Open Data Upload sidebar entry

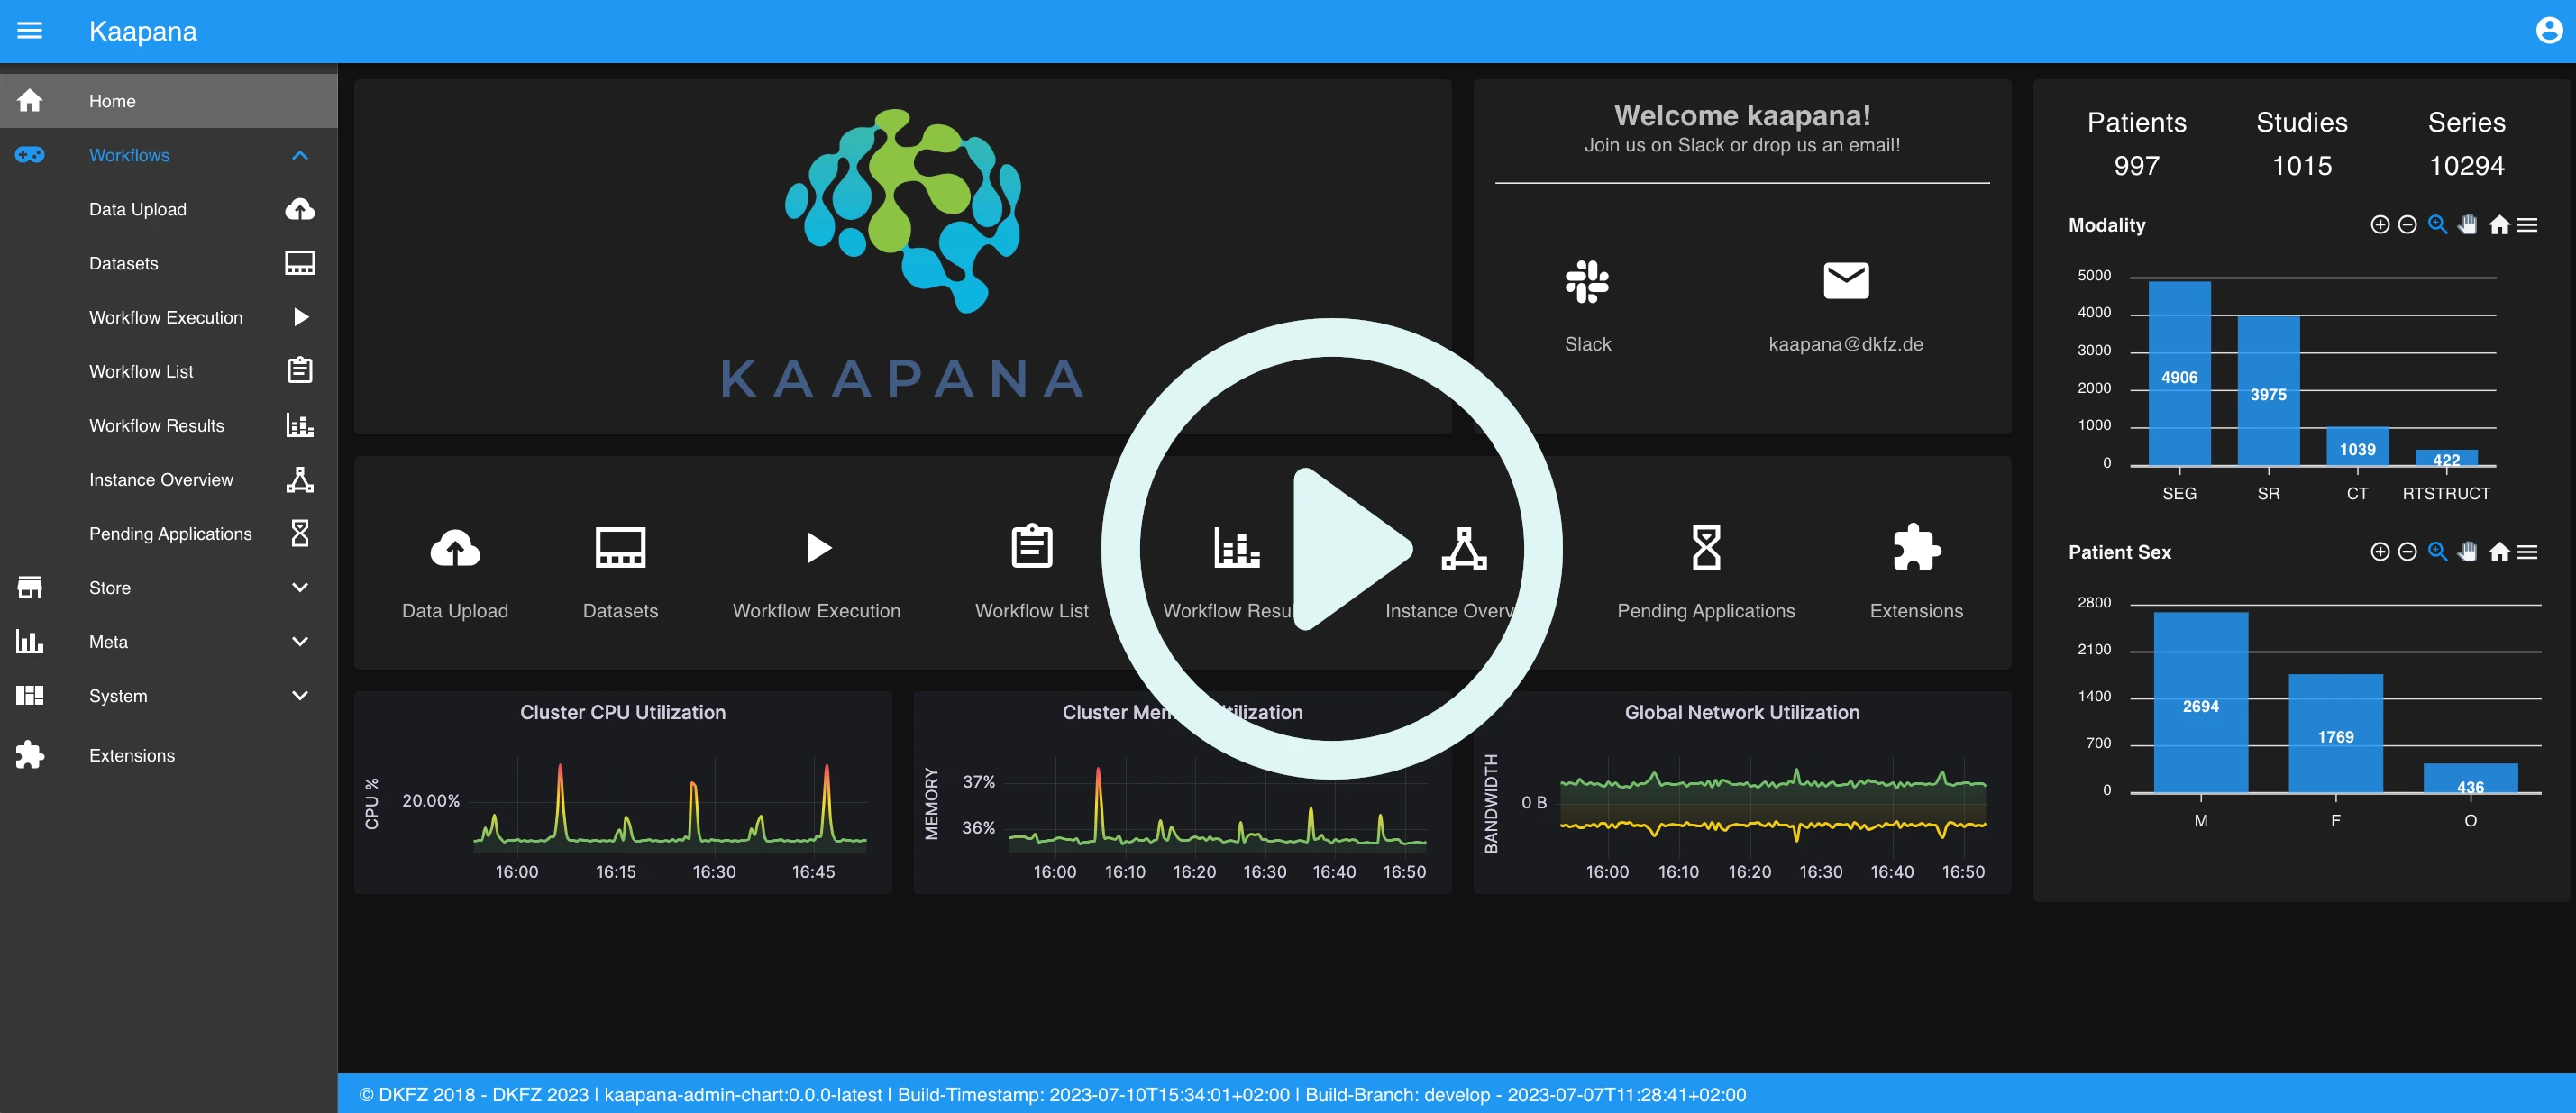point(169,209)
